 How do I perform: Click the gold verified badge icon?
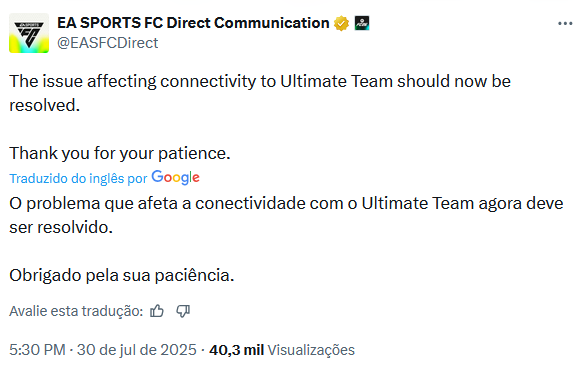[341, 23]
